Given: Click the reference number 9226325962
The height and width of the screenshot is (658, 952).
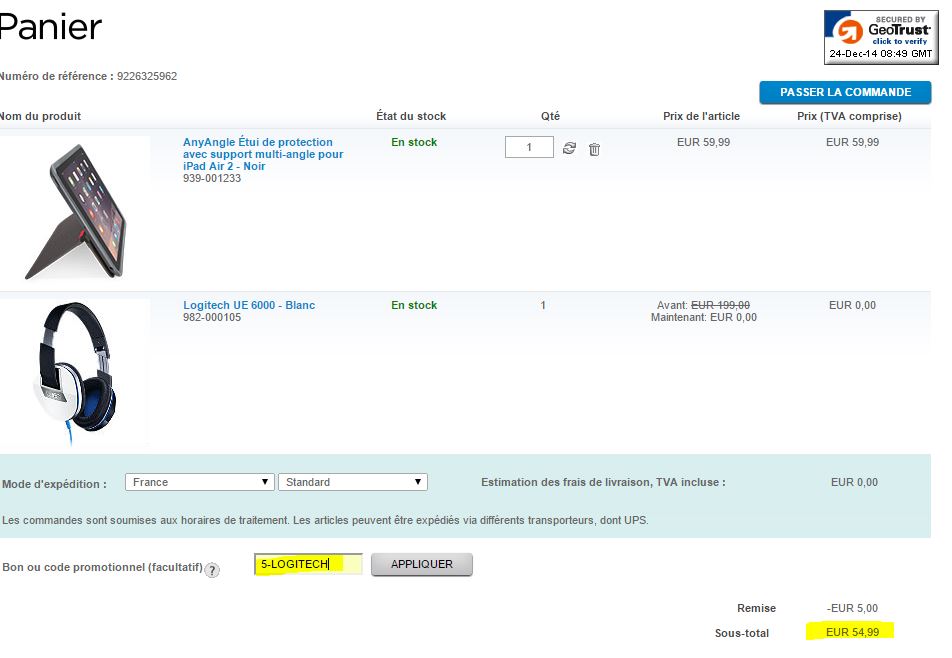Looking at the screenshot, I should click(147, 76).
